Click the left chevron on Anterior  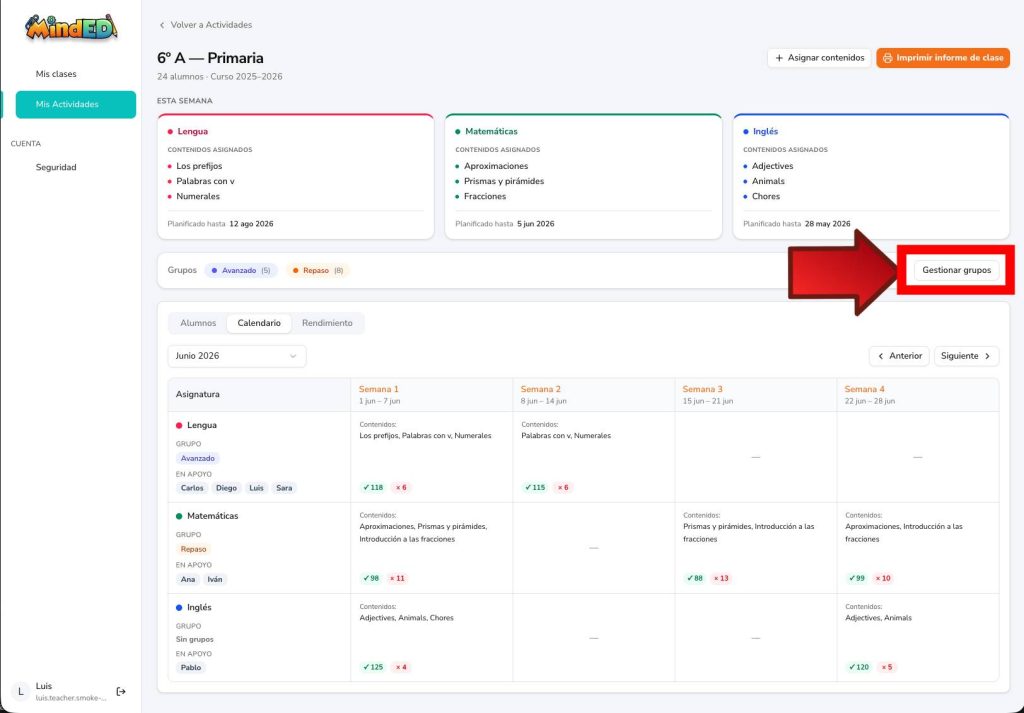pos(880,356)
